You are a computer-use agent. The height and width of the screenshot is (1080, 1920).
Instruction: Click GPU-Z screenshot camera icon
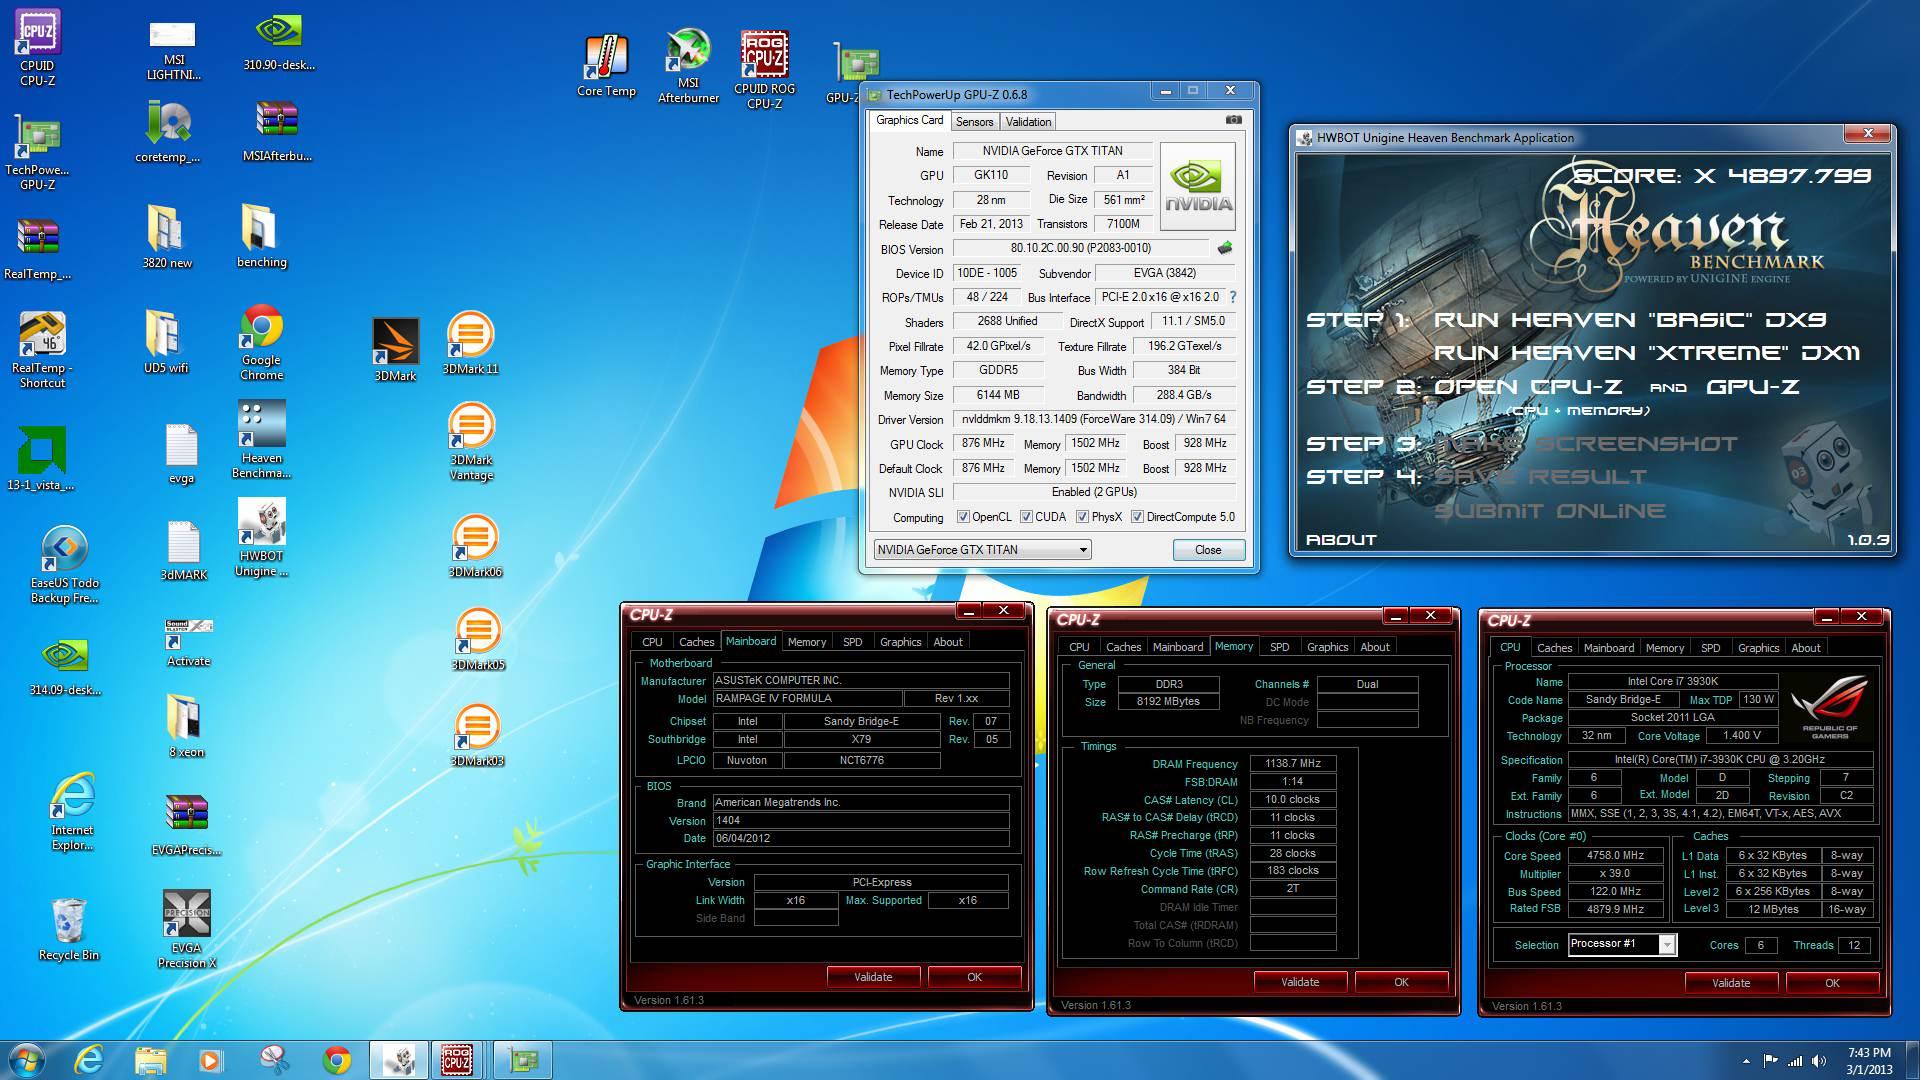1234,120
